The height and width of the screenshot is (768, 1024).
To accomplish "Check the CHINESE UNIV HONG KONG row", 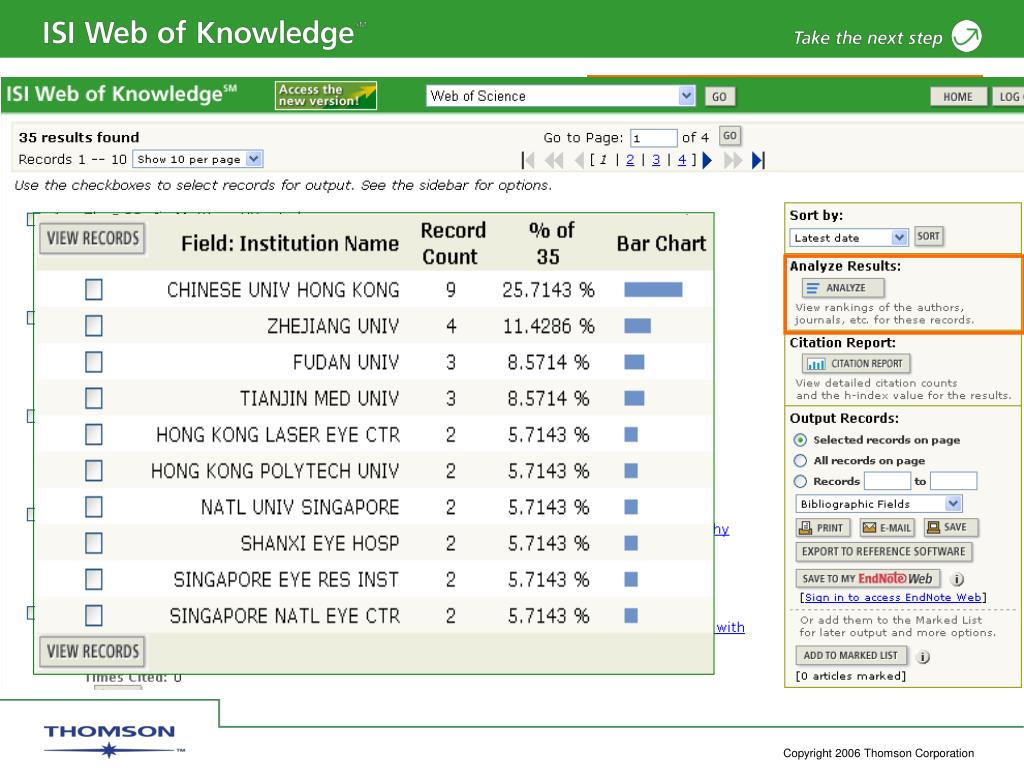I will (94, 289).
